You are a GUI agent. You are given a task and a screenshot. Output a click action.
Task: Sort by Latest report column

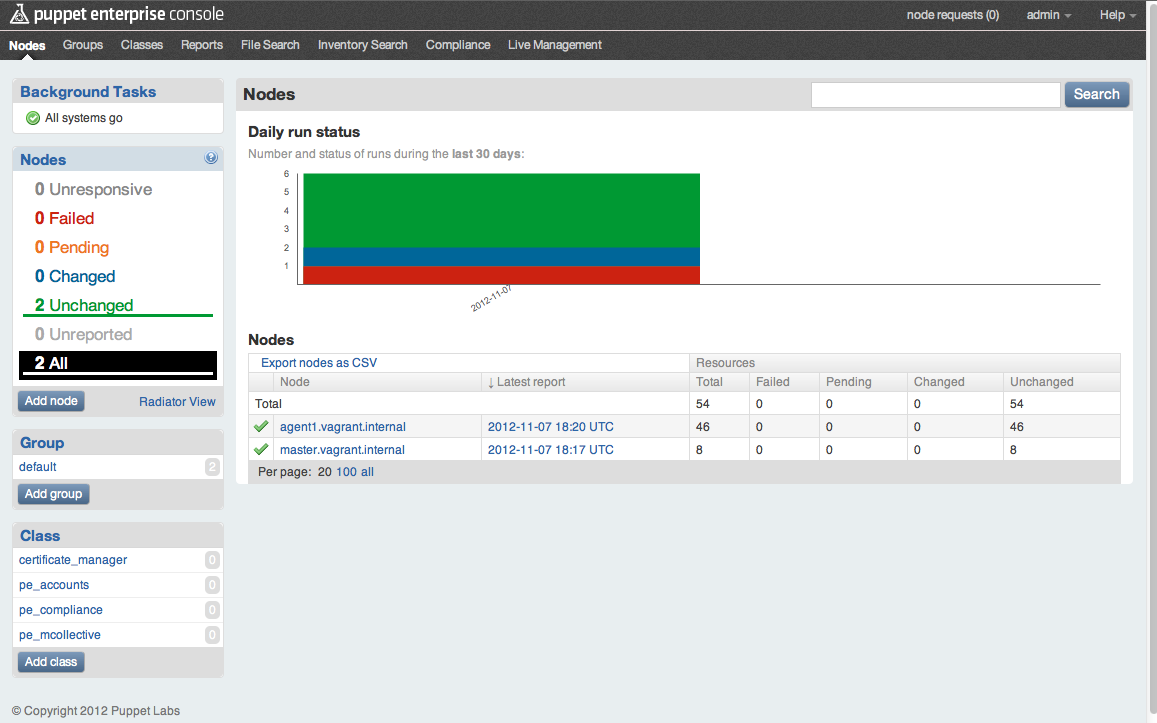click(x=526, y=382)
